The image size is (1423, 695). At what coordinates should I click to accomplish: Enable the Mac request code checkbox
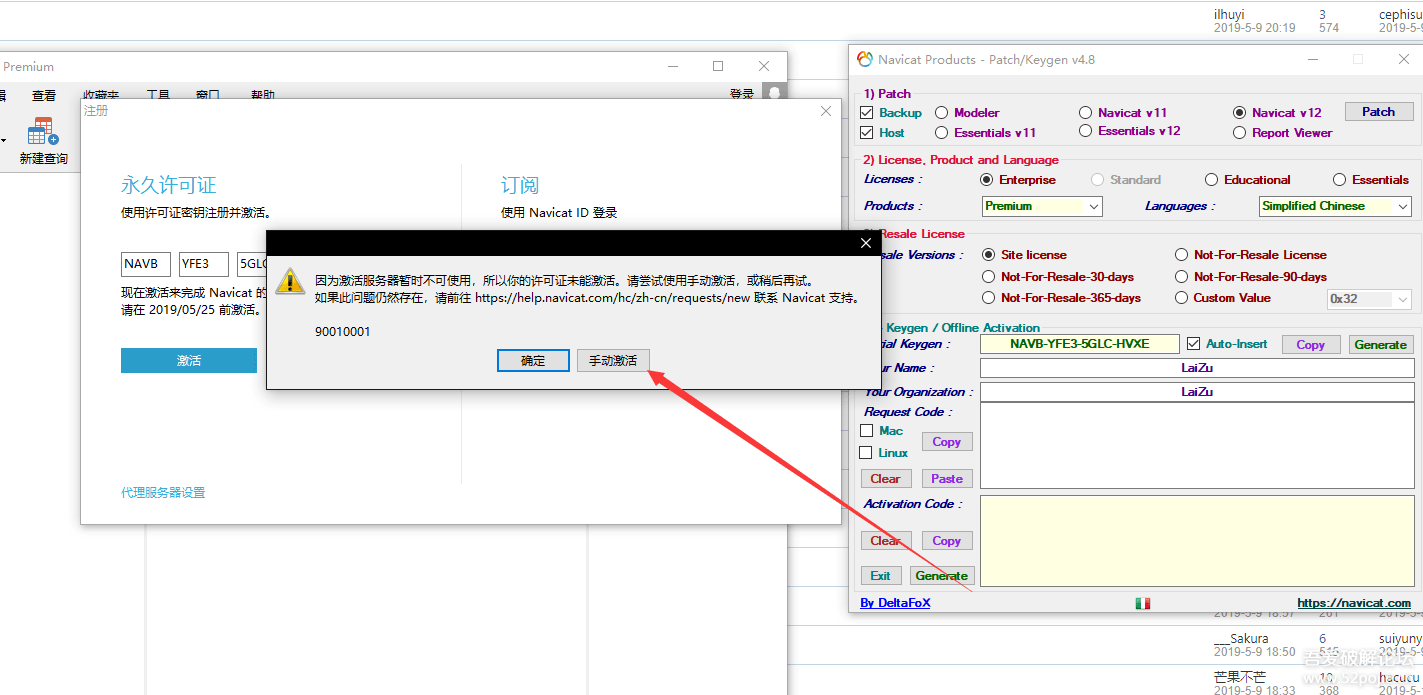[867, 431]
